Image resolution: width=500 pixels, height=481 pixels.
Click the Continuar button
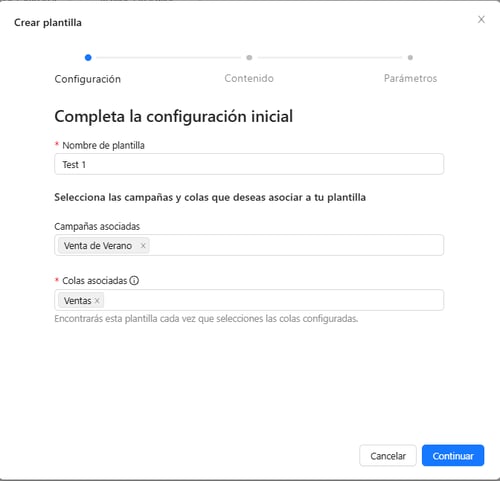tap(453, 456)
